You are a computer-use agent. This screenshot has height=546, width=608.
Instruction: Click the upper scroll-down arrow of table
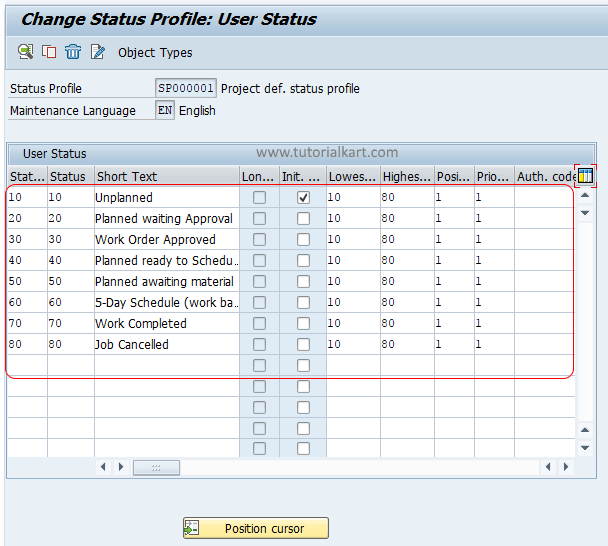585,213
